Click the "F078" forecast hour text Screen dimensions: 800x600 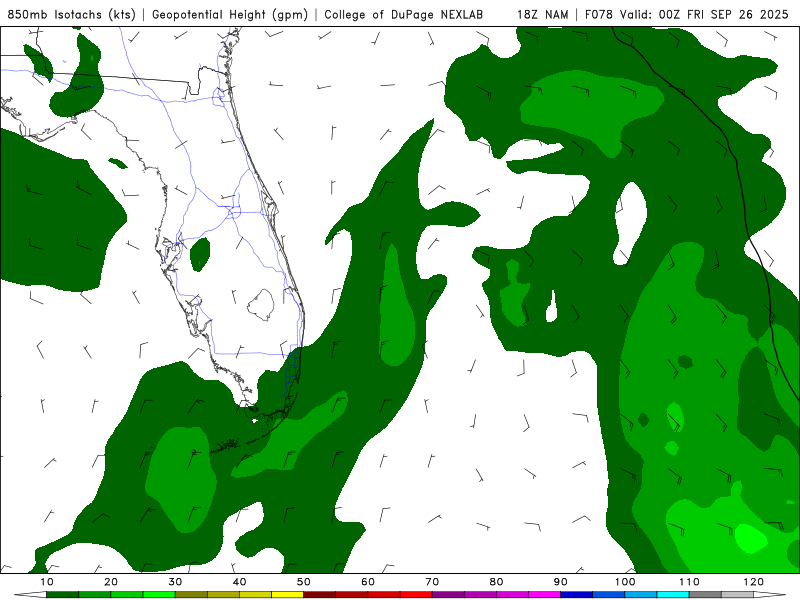(x=599, y=14)
